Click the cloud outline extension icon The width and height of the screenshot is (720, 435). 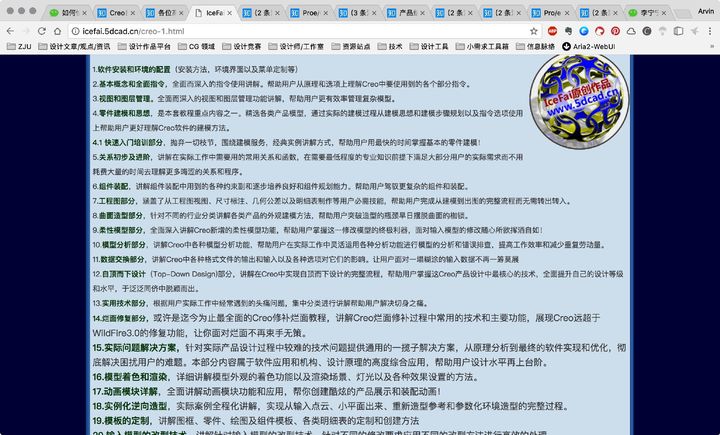pos(631,31)
